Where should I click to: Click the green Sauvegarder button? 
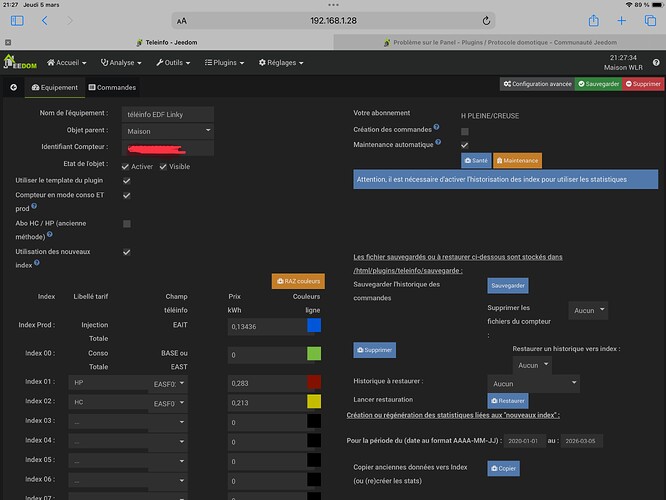598,84
